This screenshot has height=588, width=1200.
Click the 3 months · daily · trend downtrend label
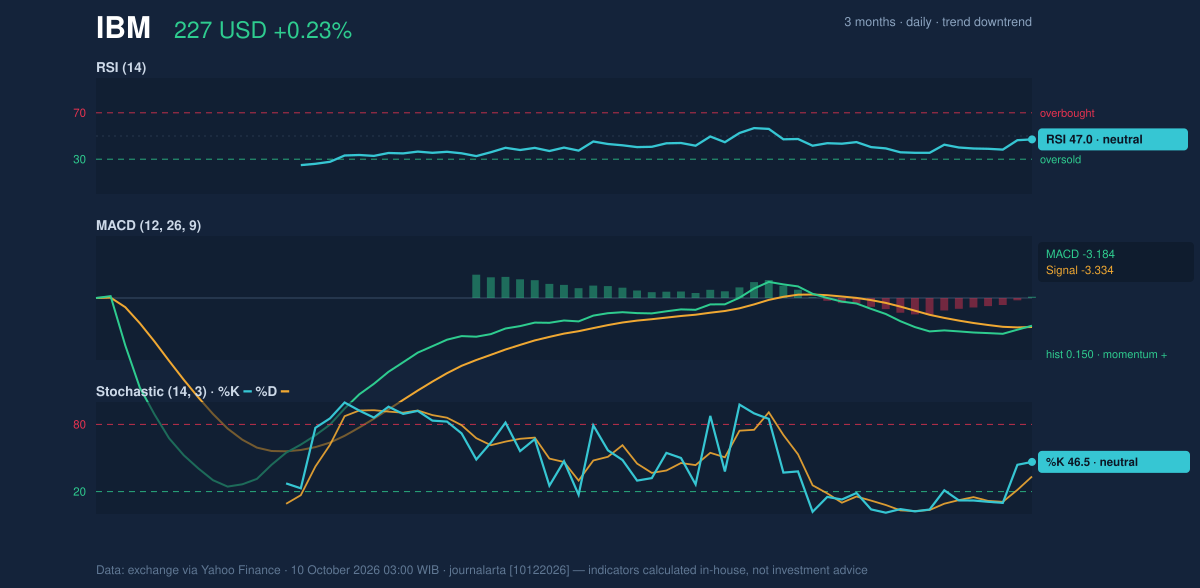pos(938,22)
